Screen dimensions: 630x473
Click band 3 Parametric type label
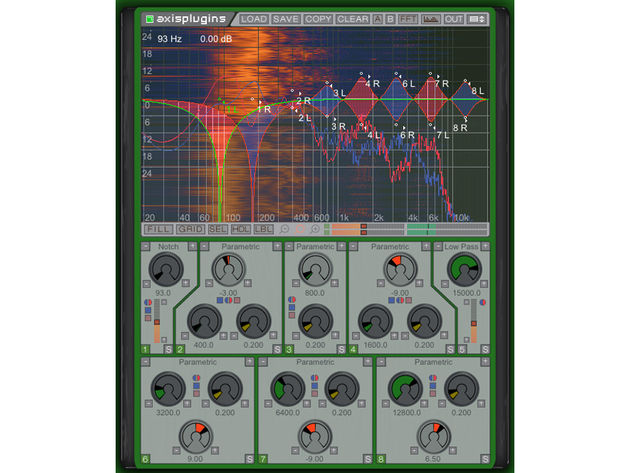coord(315,246)
